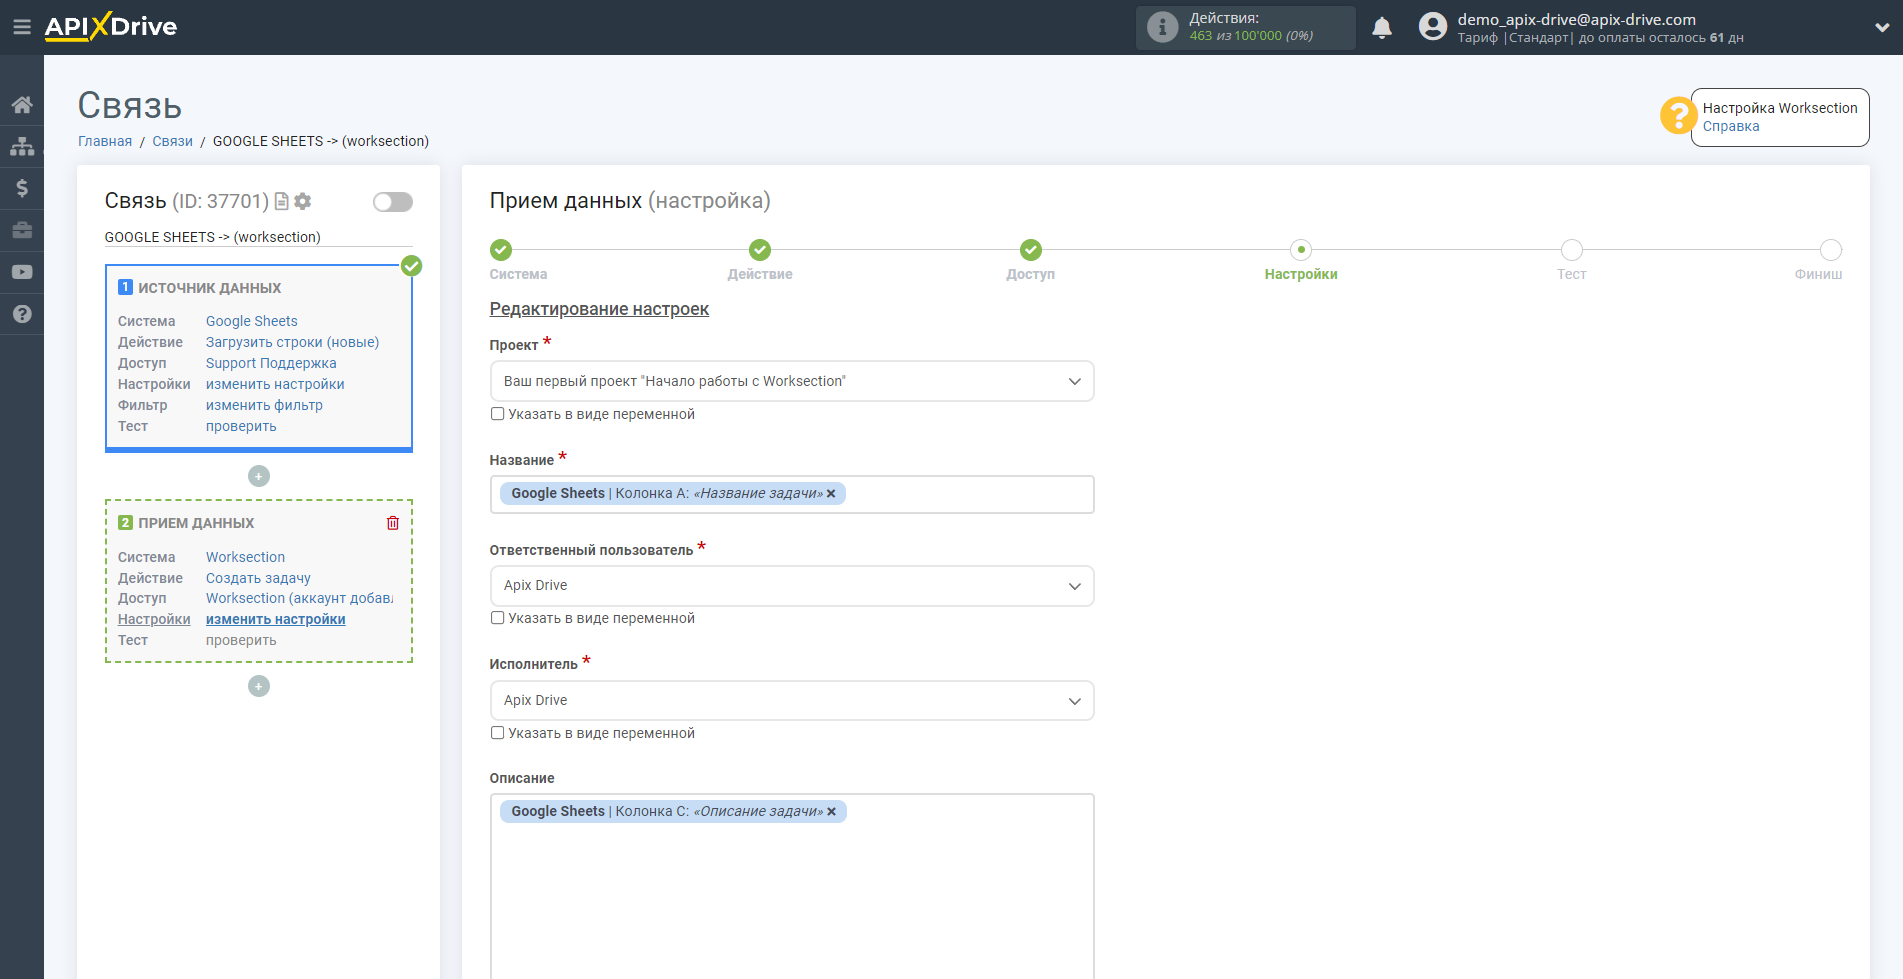Open the connection log document icon
The width and height of the screenshot is (1903, 979).
coord(282,201)
